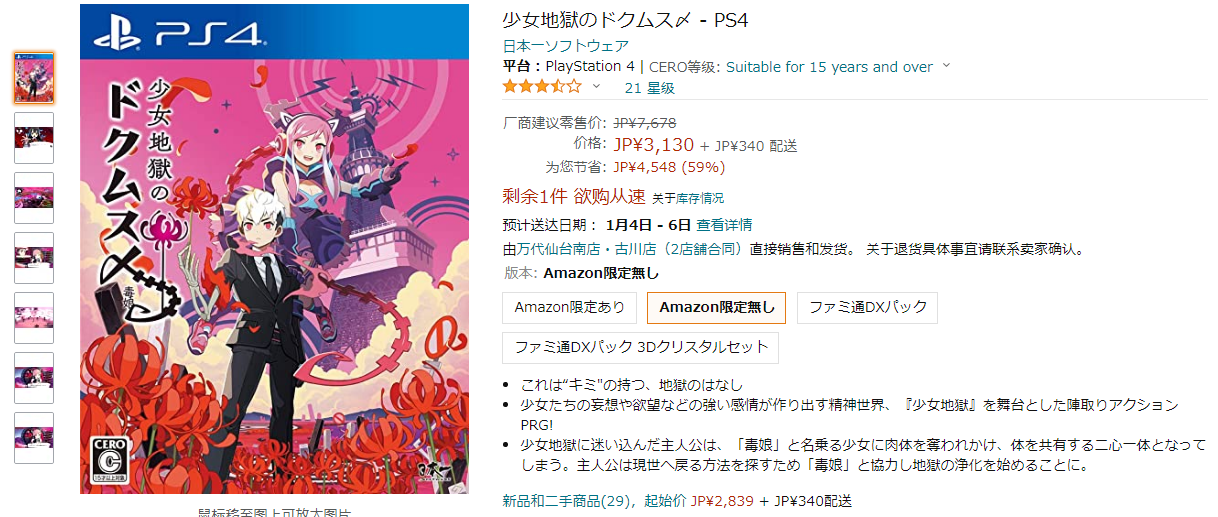
Task: Open the 21 星级 reviews link
Action: (x=649, y=88)
